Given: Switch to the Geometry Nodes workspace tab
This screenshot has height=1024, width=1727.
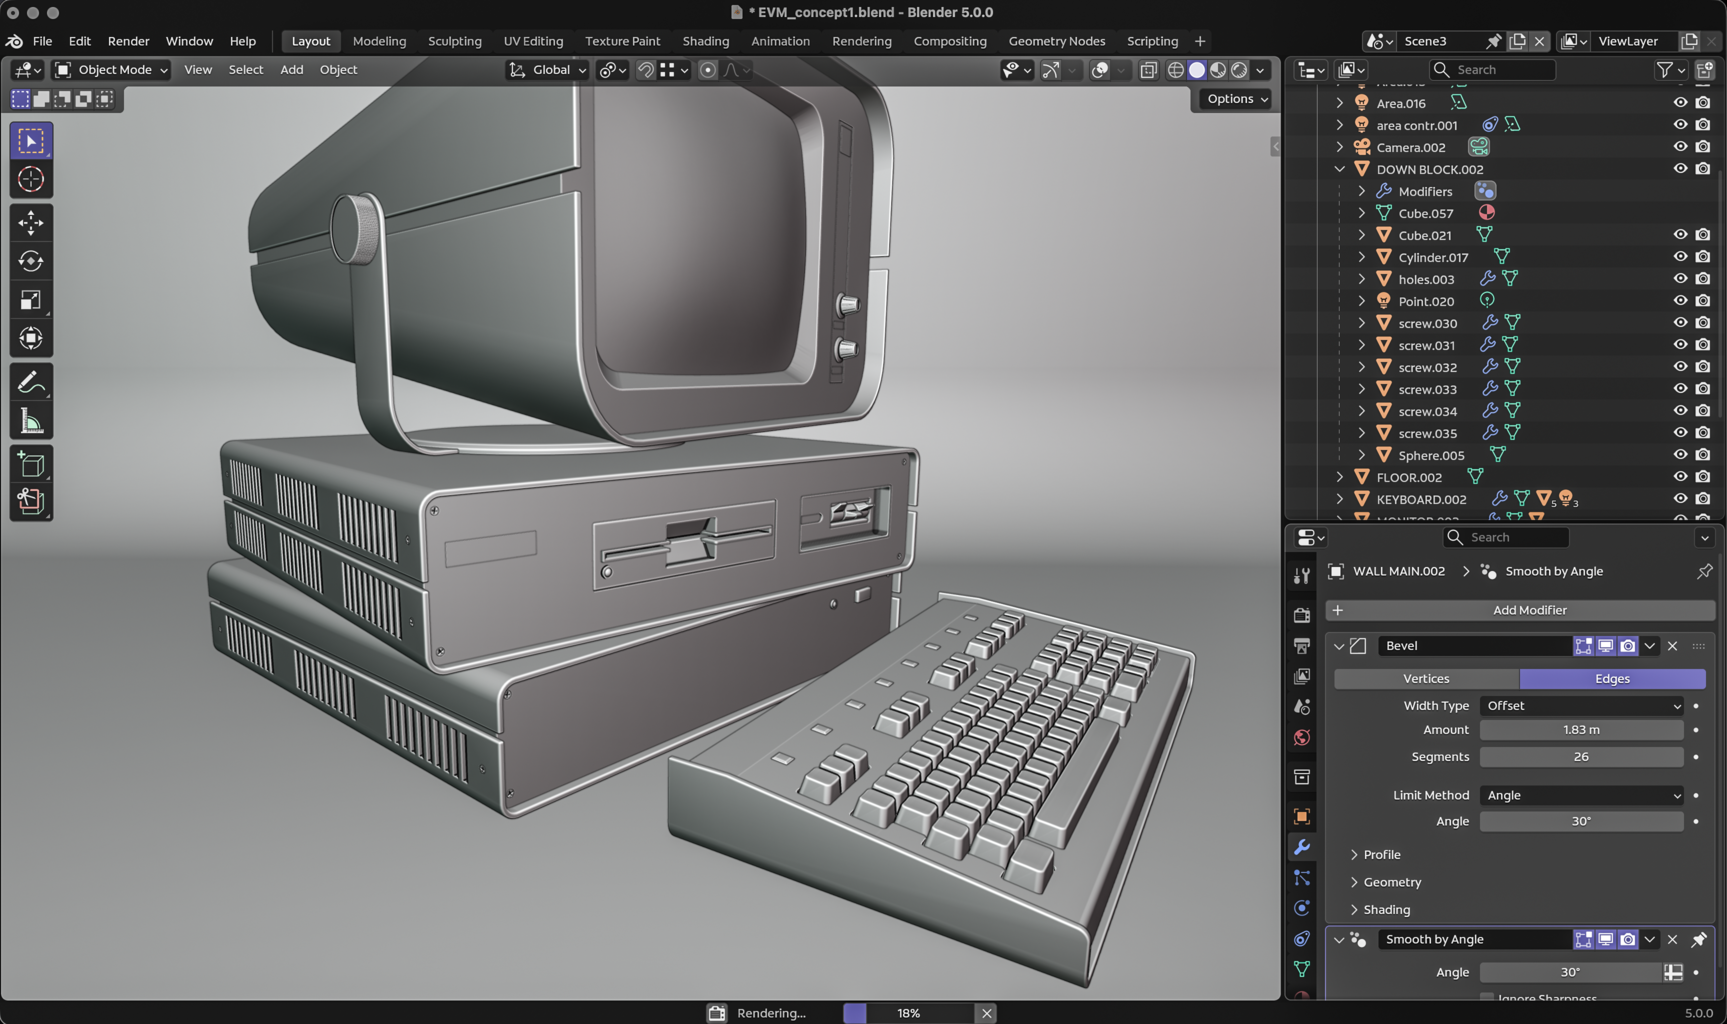Looking at the screenshot, I should [x=1056, y=41].
